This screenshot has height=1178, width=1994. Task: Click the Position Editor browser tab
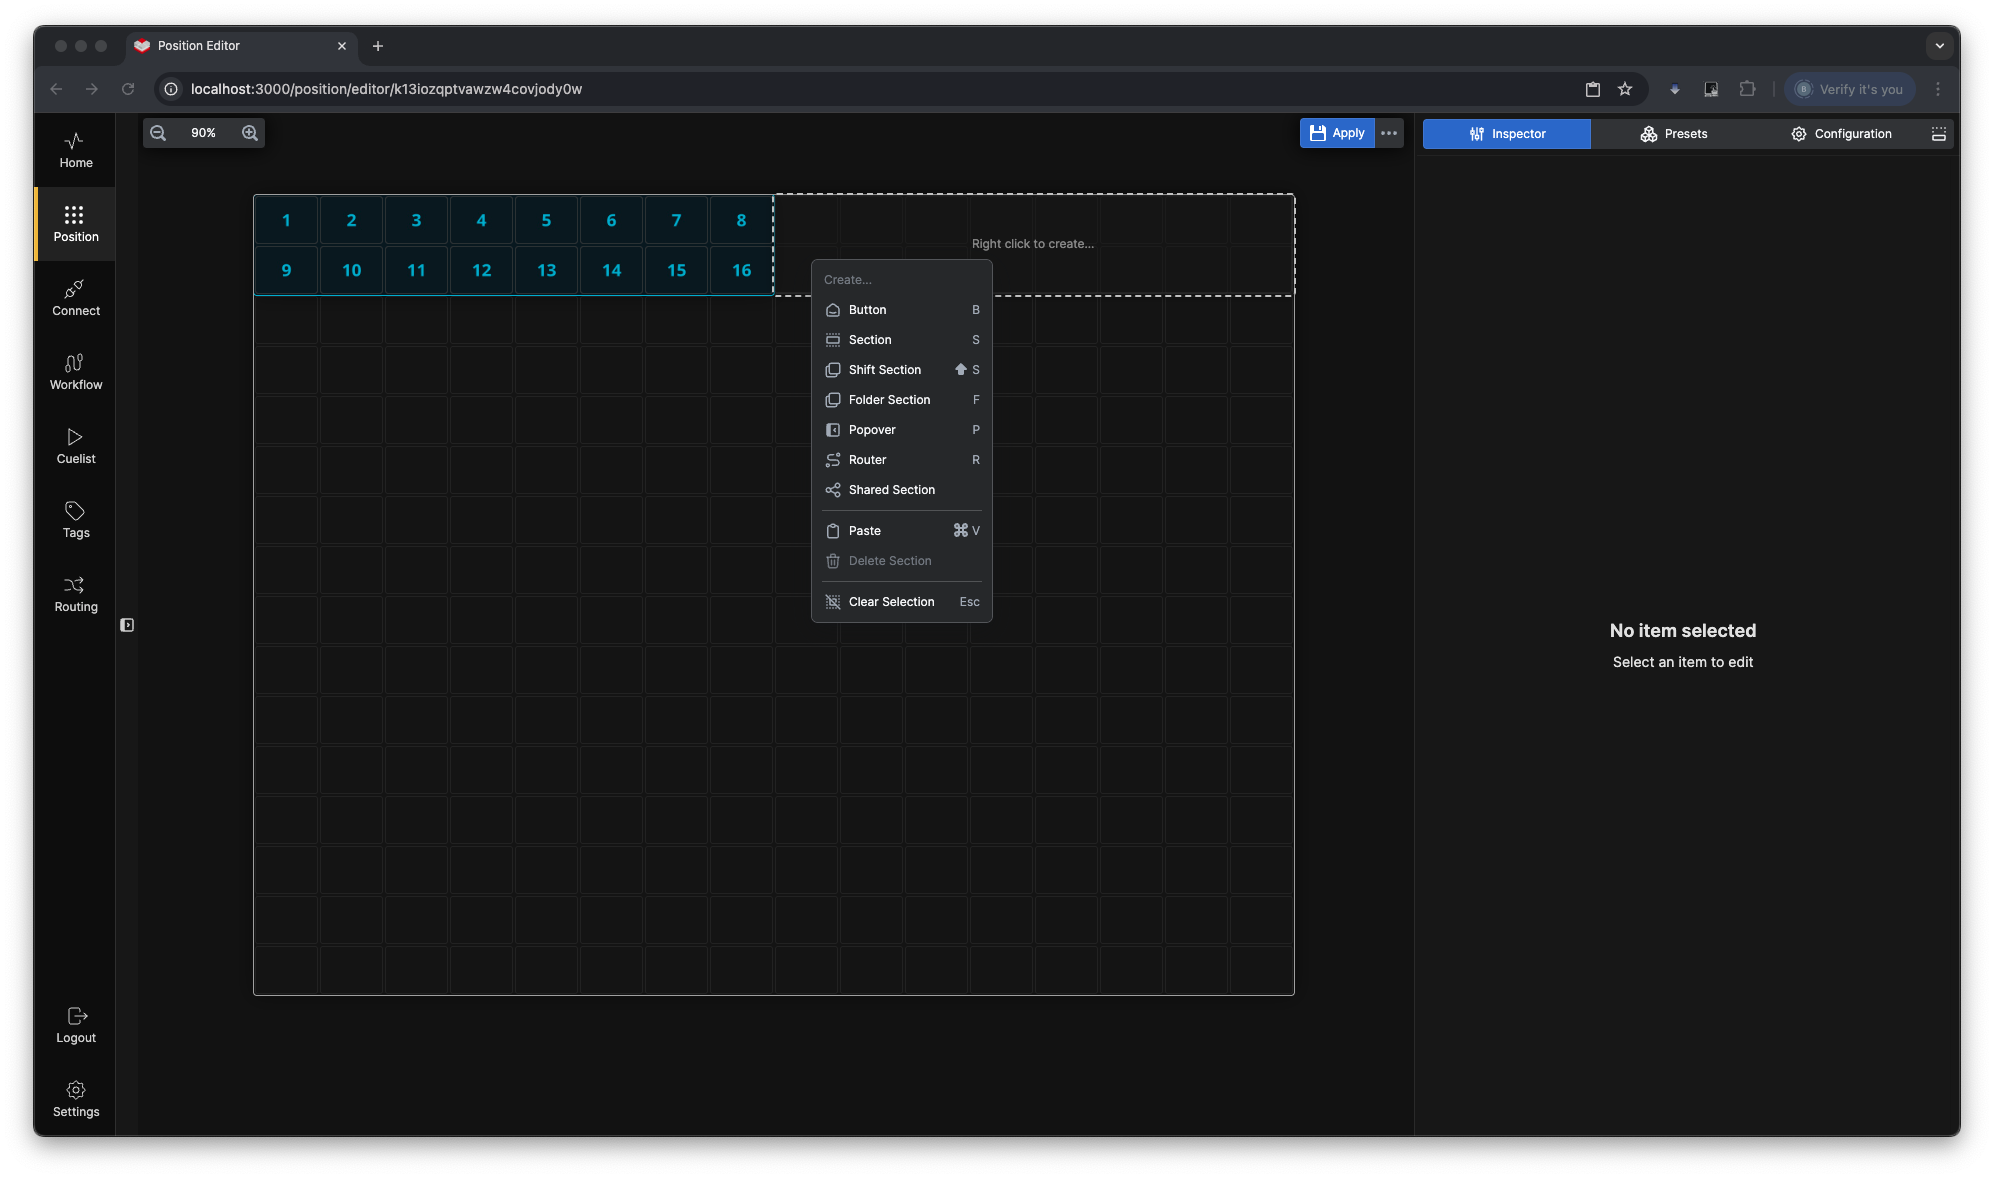[242, 46]
